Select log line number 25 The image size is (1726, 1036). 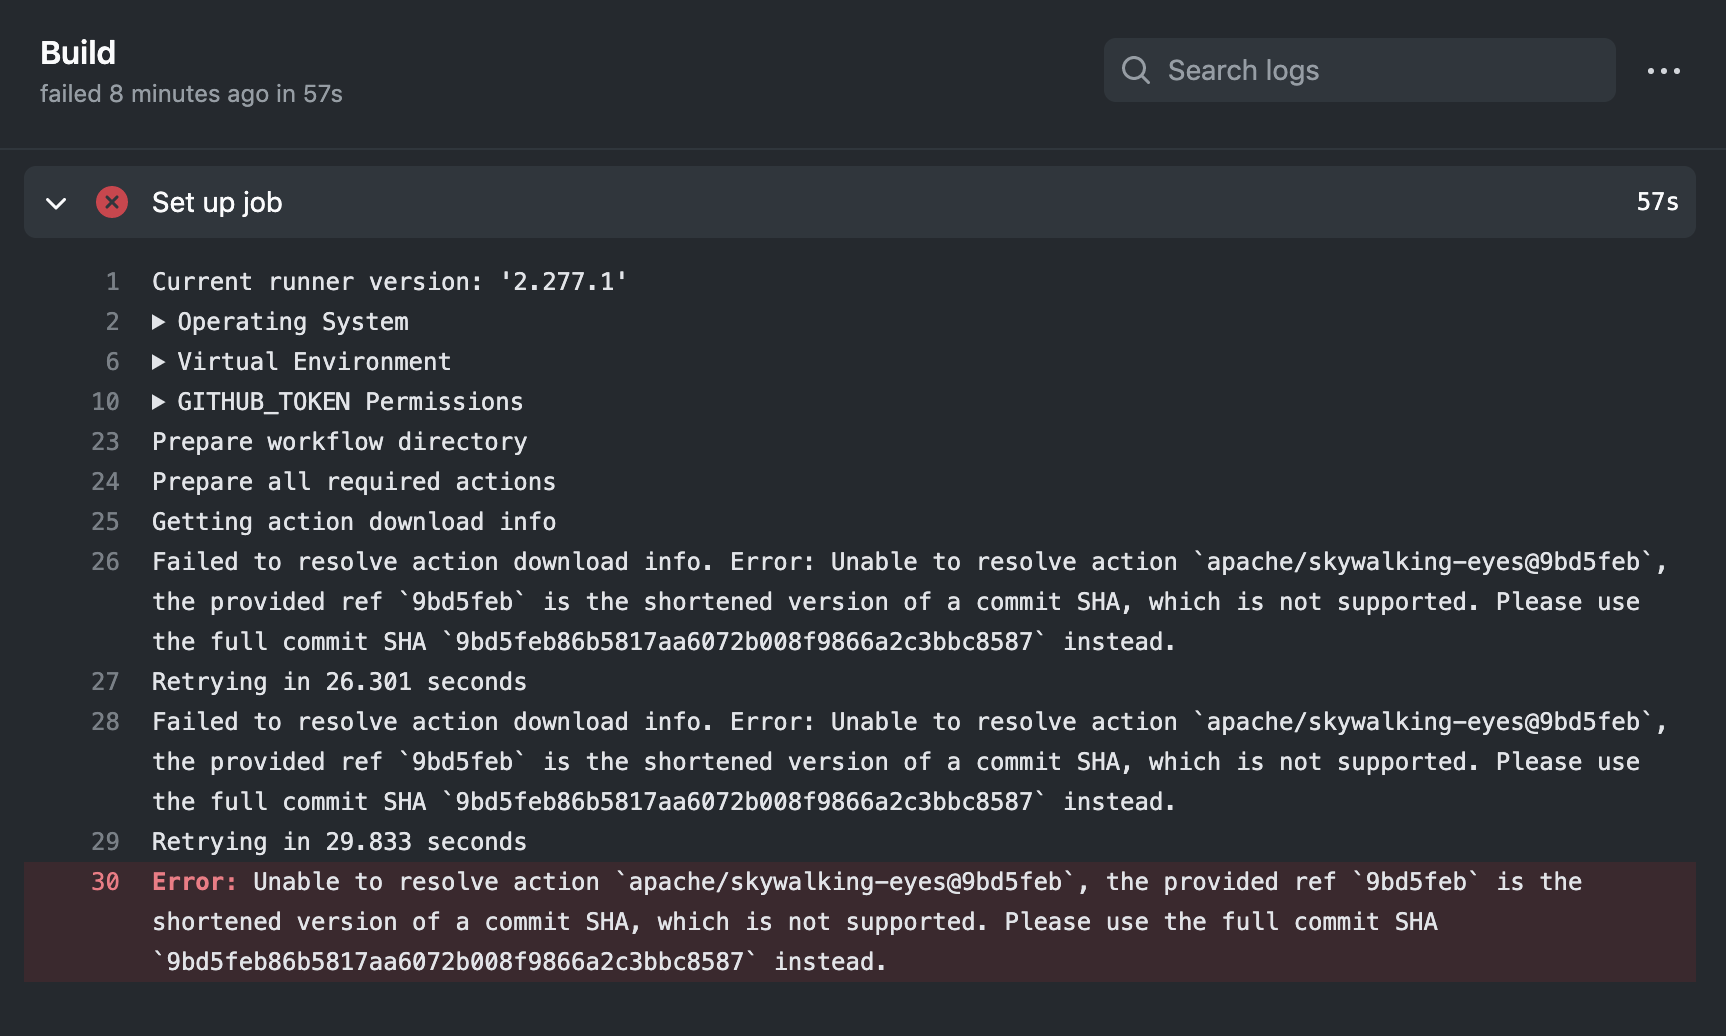click(x=105, y=522)
